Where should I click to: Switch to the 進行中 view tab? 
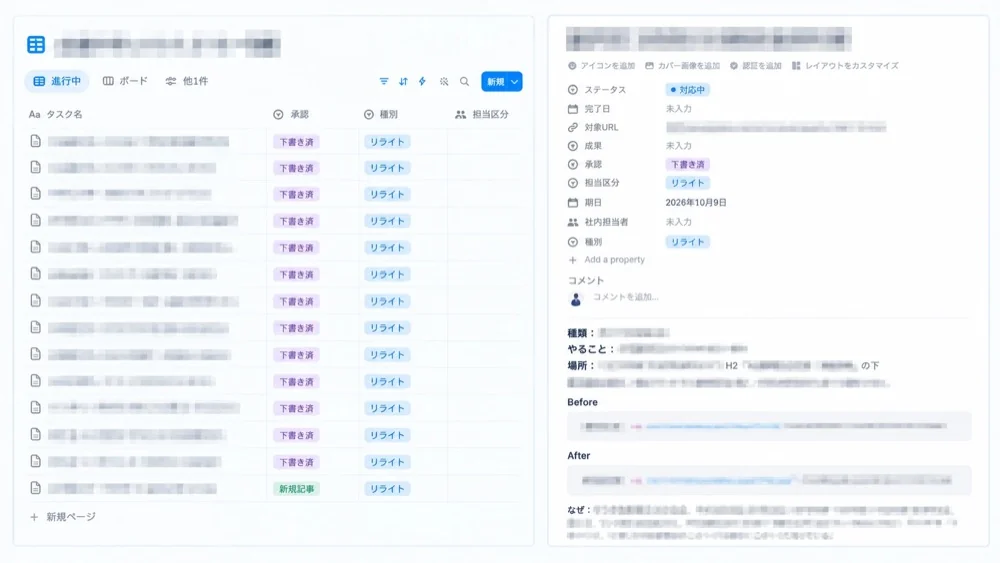click(57, 82)
